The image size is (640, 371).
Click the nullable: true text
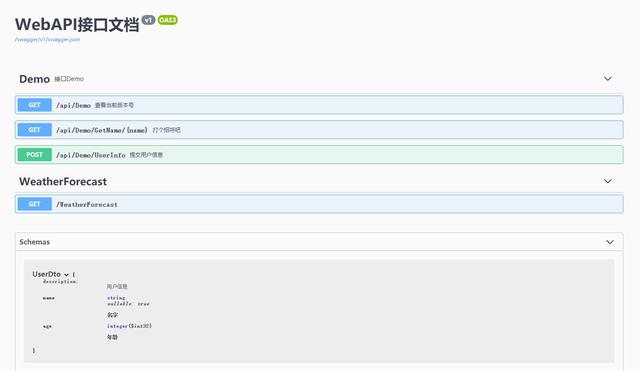tap(128, 304)
